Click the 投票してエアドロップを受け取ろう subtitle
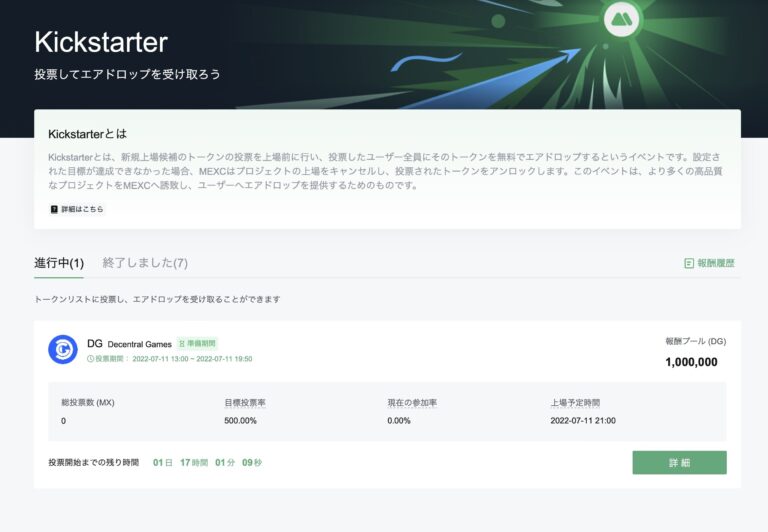Image resolution: width=768 pixels, height=532 pixels. 127,74
